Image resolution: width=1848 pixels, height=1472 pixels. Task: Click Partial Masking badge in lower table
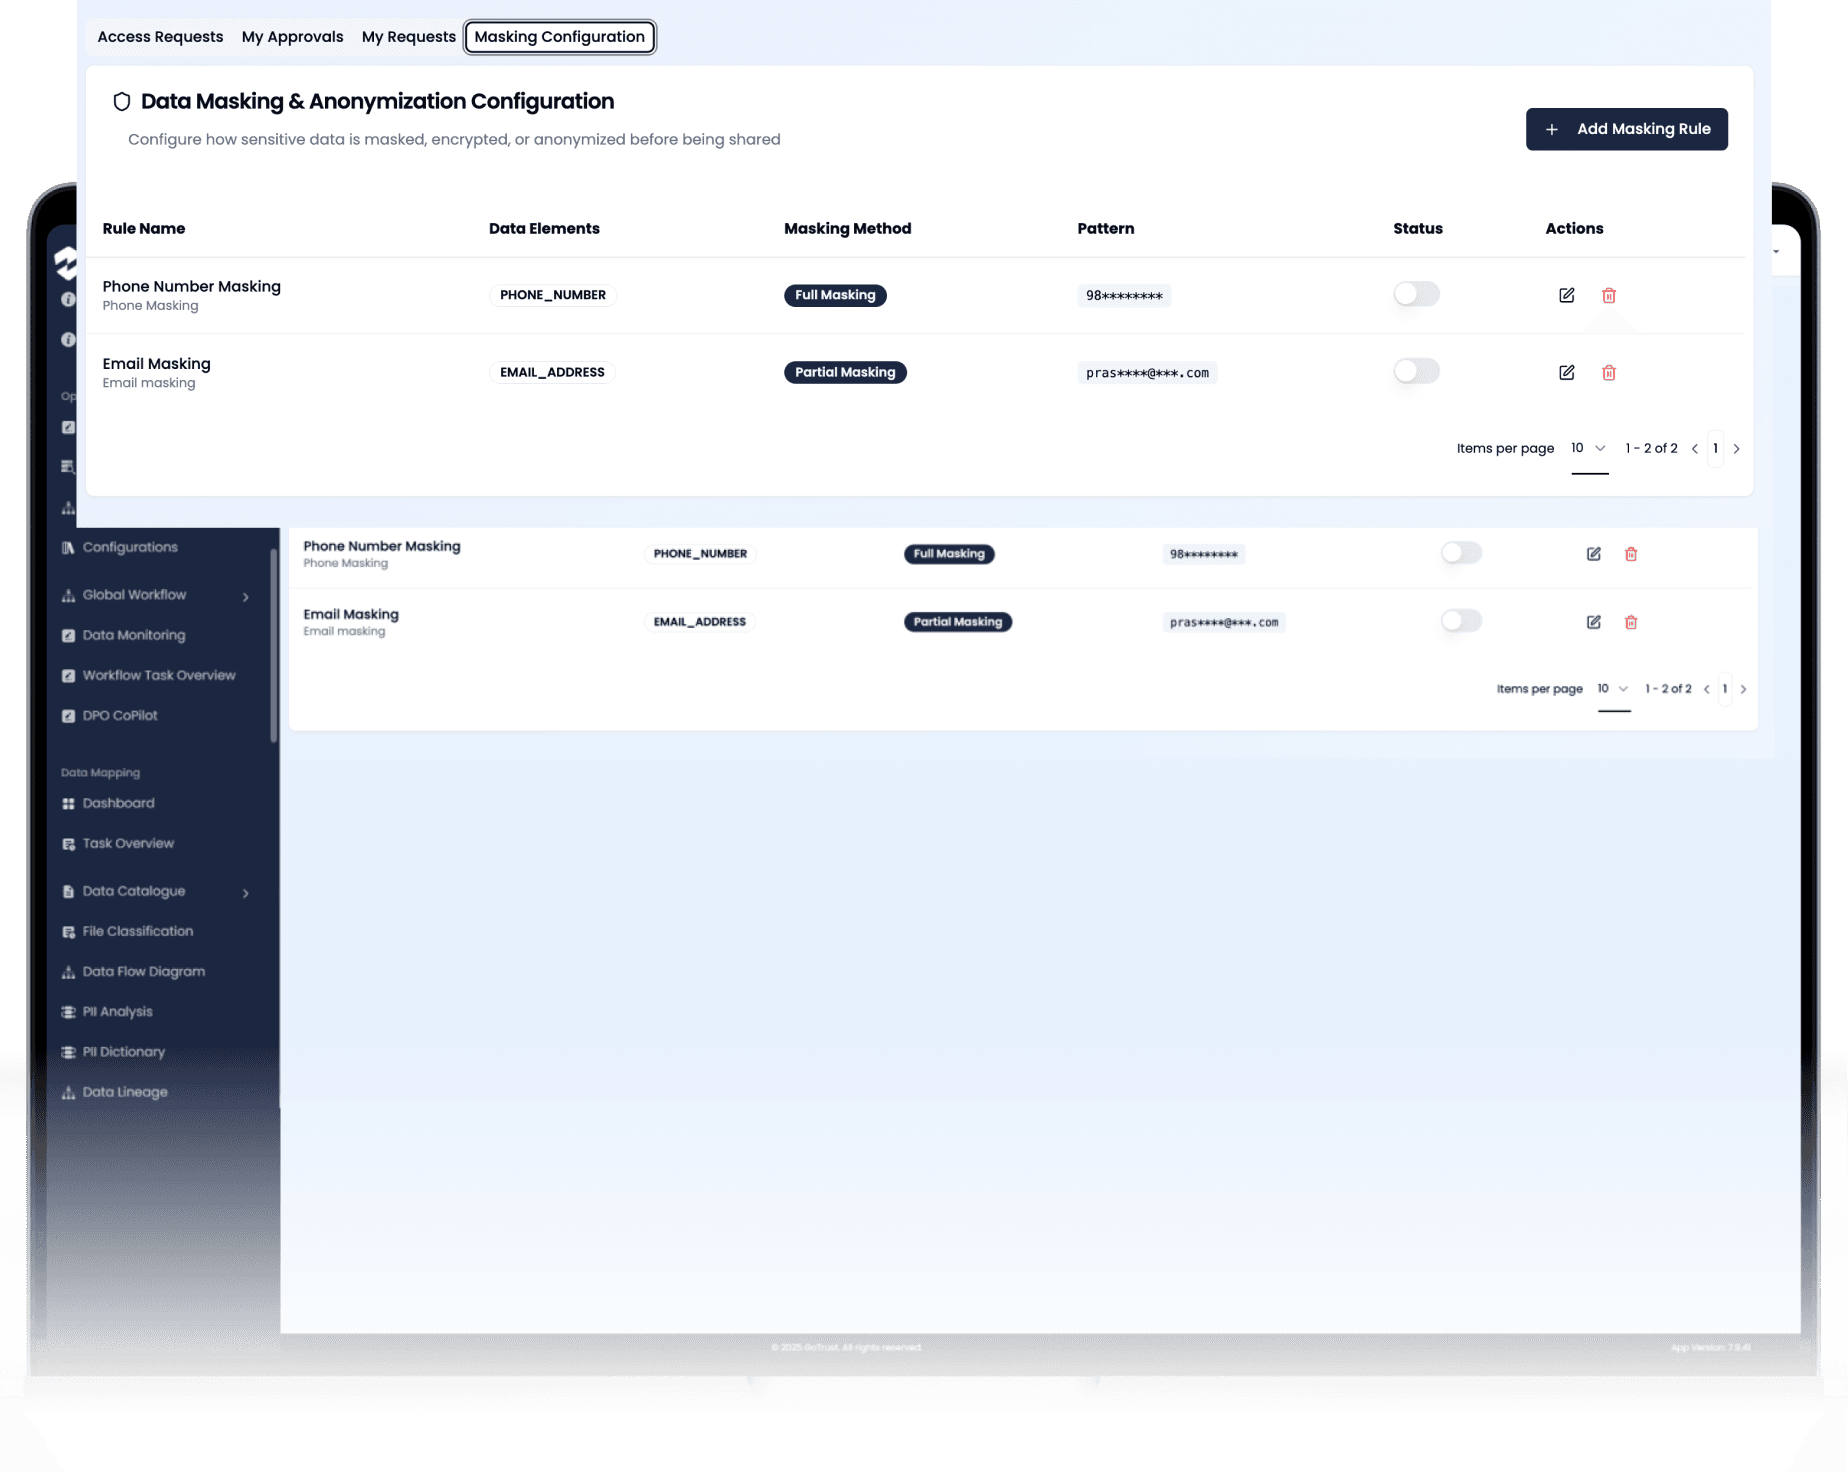tap(958, 622)
